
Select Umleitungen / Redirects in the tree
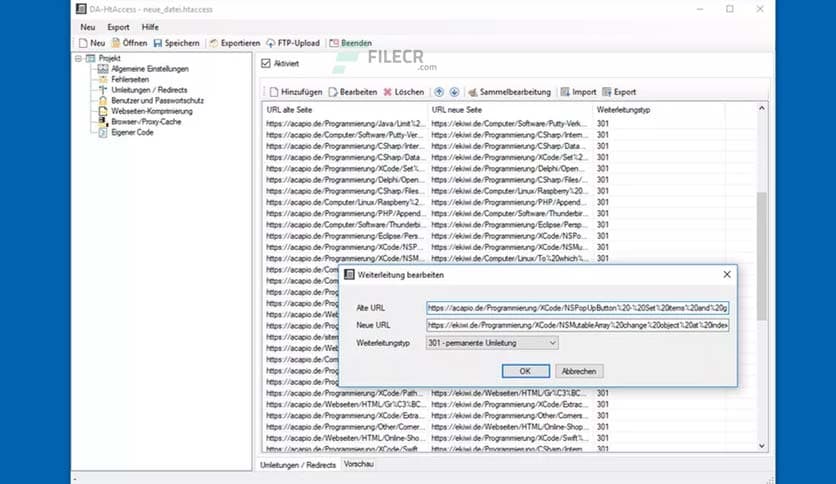[x=149, y=90]
